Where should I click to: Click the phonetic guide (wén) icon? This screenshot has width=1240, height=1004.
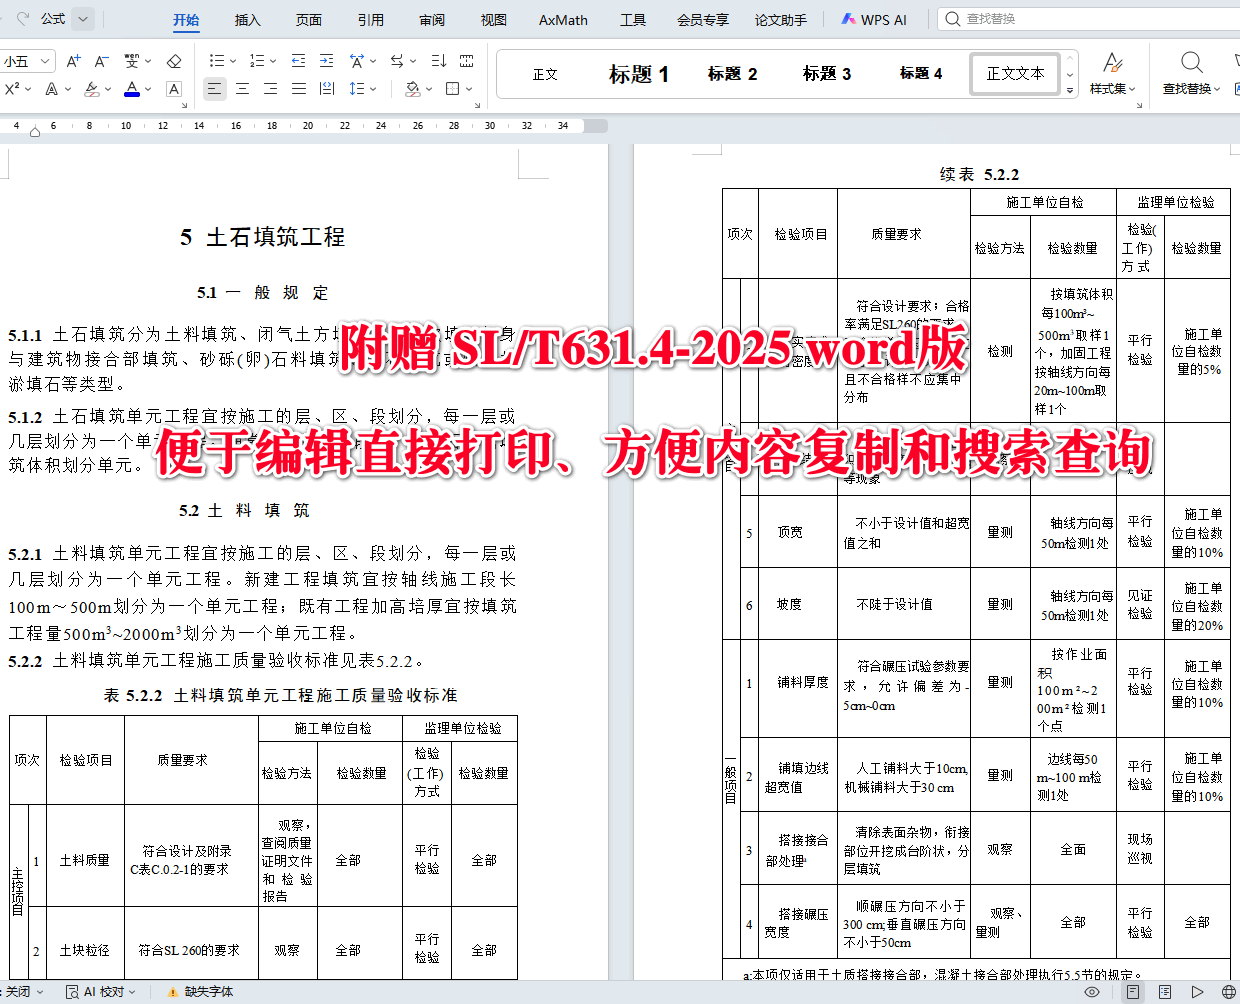click(x=132, y=61)
